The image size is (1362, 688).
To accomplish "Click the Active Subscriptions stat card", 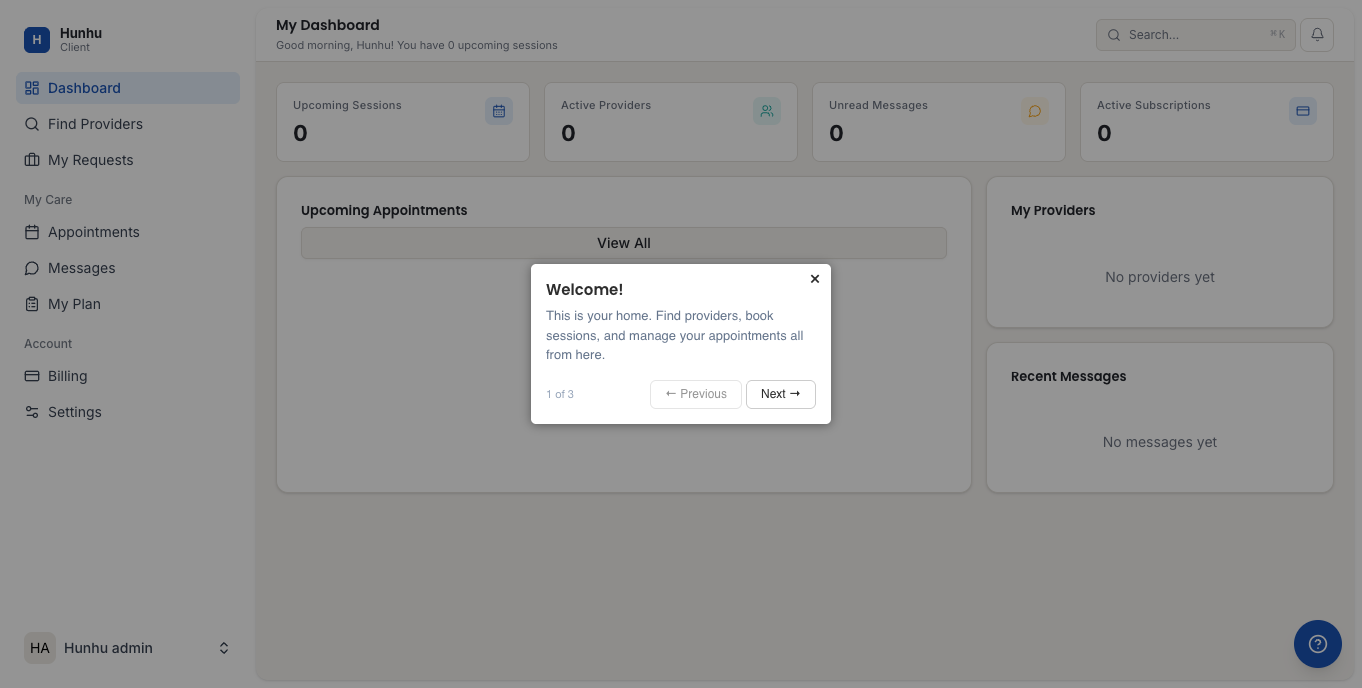I will 1207,122.
